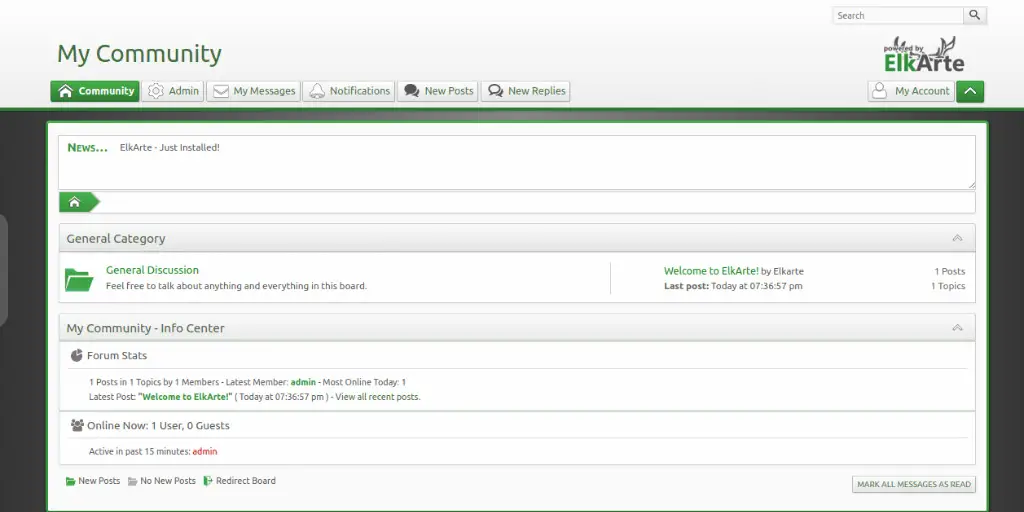Click the Forum Stats heading
The width and height of the screenshot is (1024, 512).
(x=117, y=355)
